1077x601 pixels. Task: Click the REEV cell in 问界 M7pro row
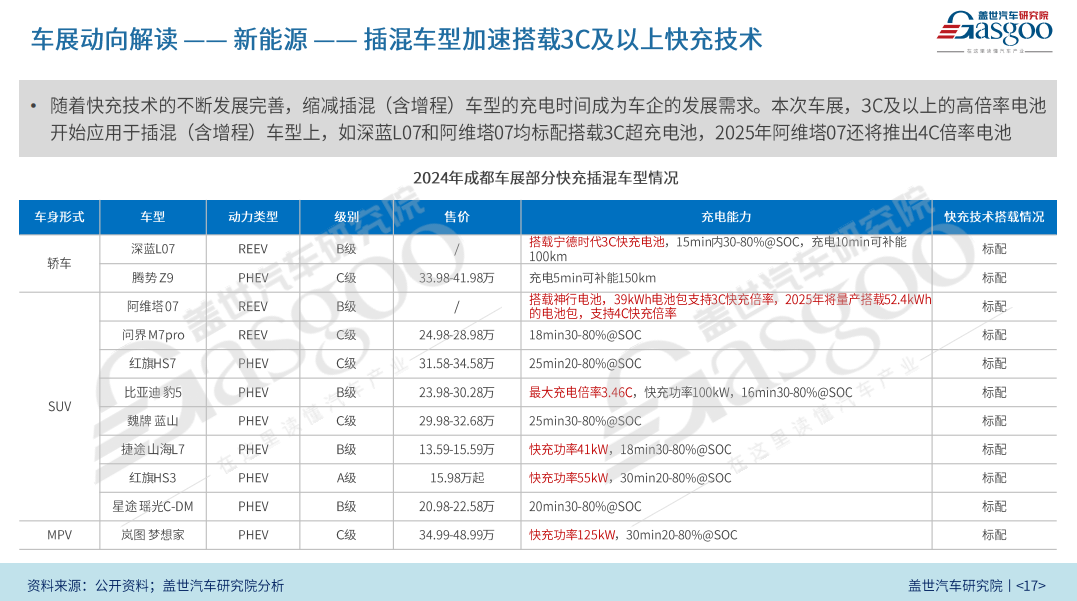(253, 335)
